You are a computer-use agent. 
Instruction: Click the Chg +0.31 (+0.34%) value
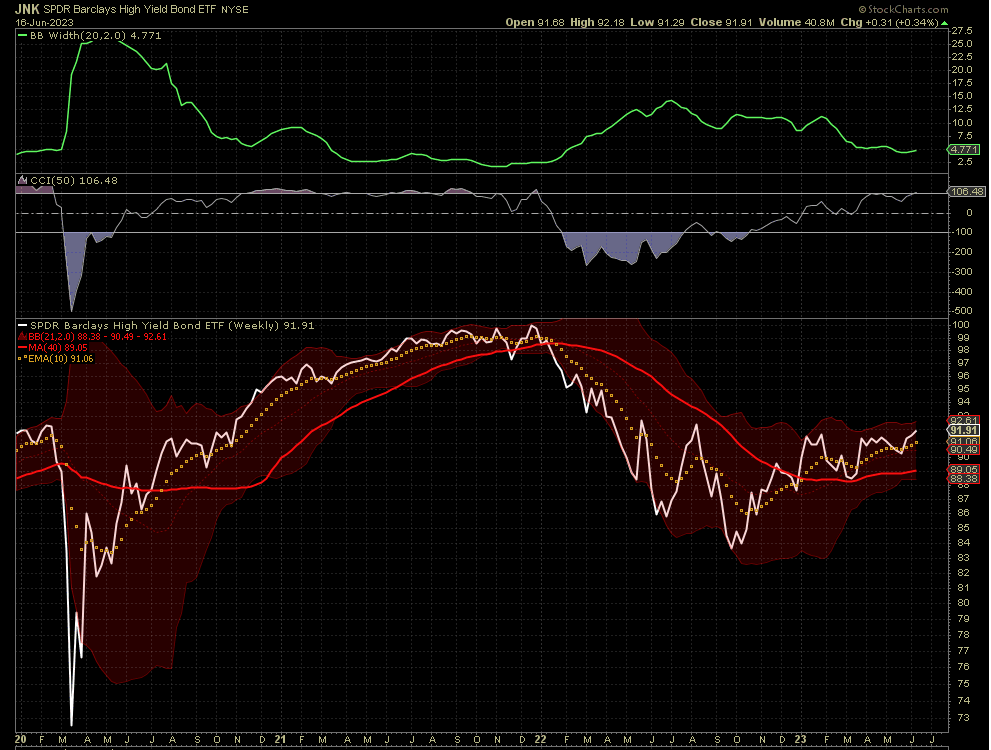tap(889, 22)
